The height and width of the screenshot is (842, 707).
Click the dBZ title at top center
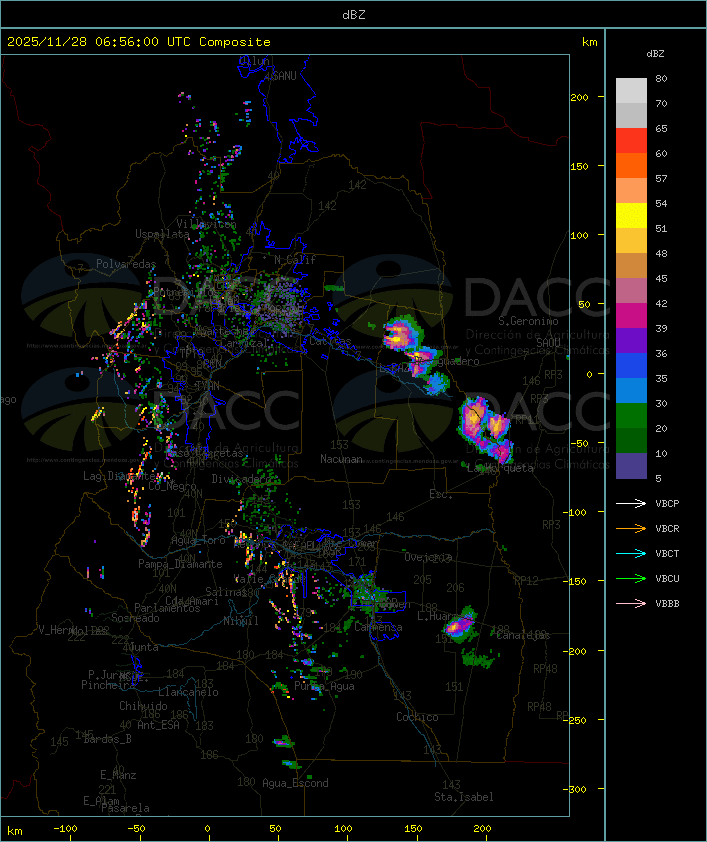tap(354, 14)
